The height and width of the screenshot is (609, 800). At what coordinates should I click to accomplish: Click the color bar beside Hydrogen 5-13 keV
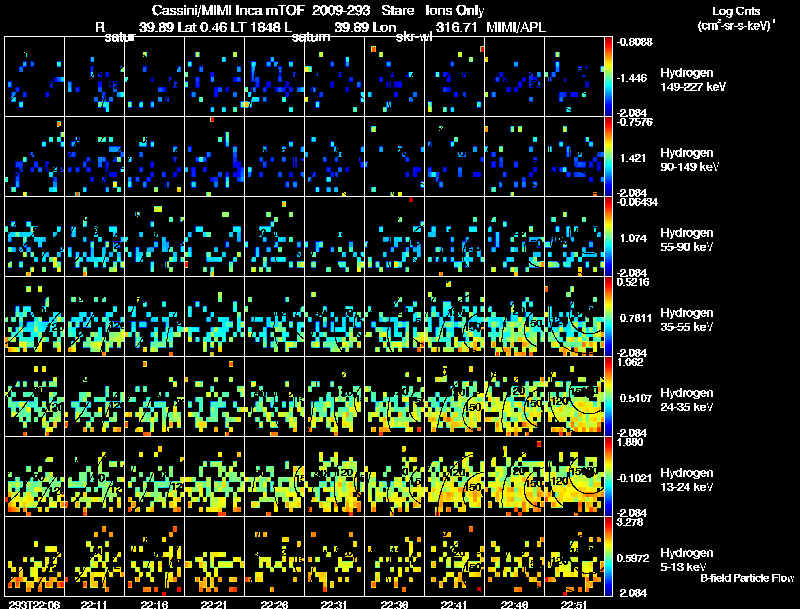pyautogui.click(x=608, y=557)
